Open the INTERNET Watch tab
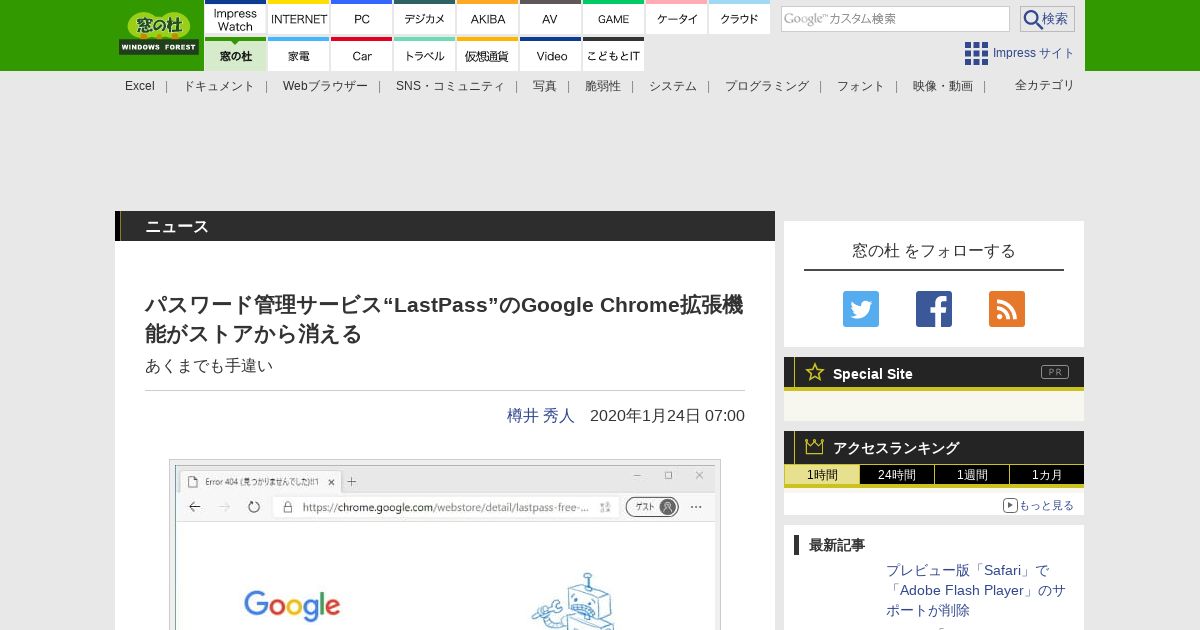 click(299, 19)
